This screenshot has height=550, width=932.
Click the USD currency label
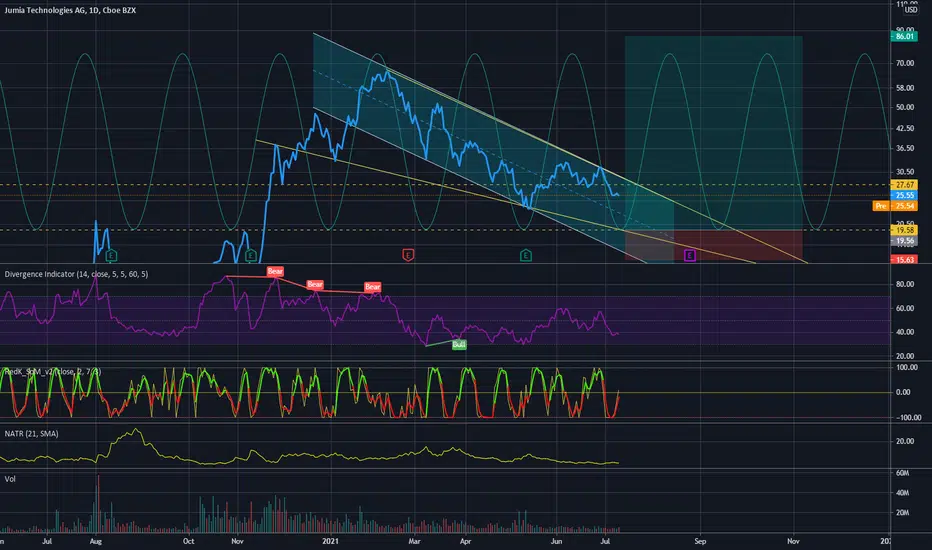point(911,10)
